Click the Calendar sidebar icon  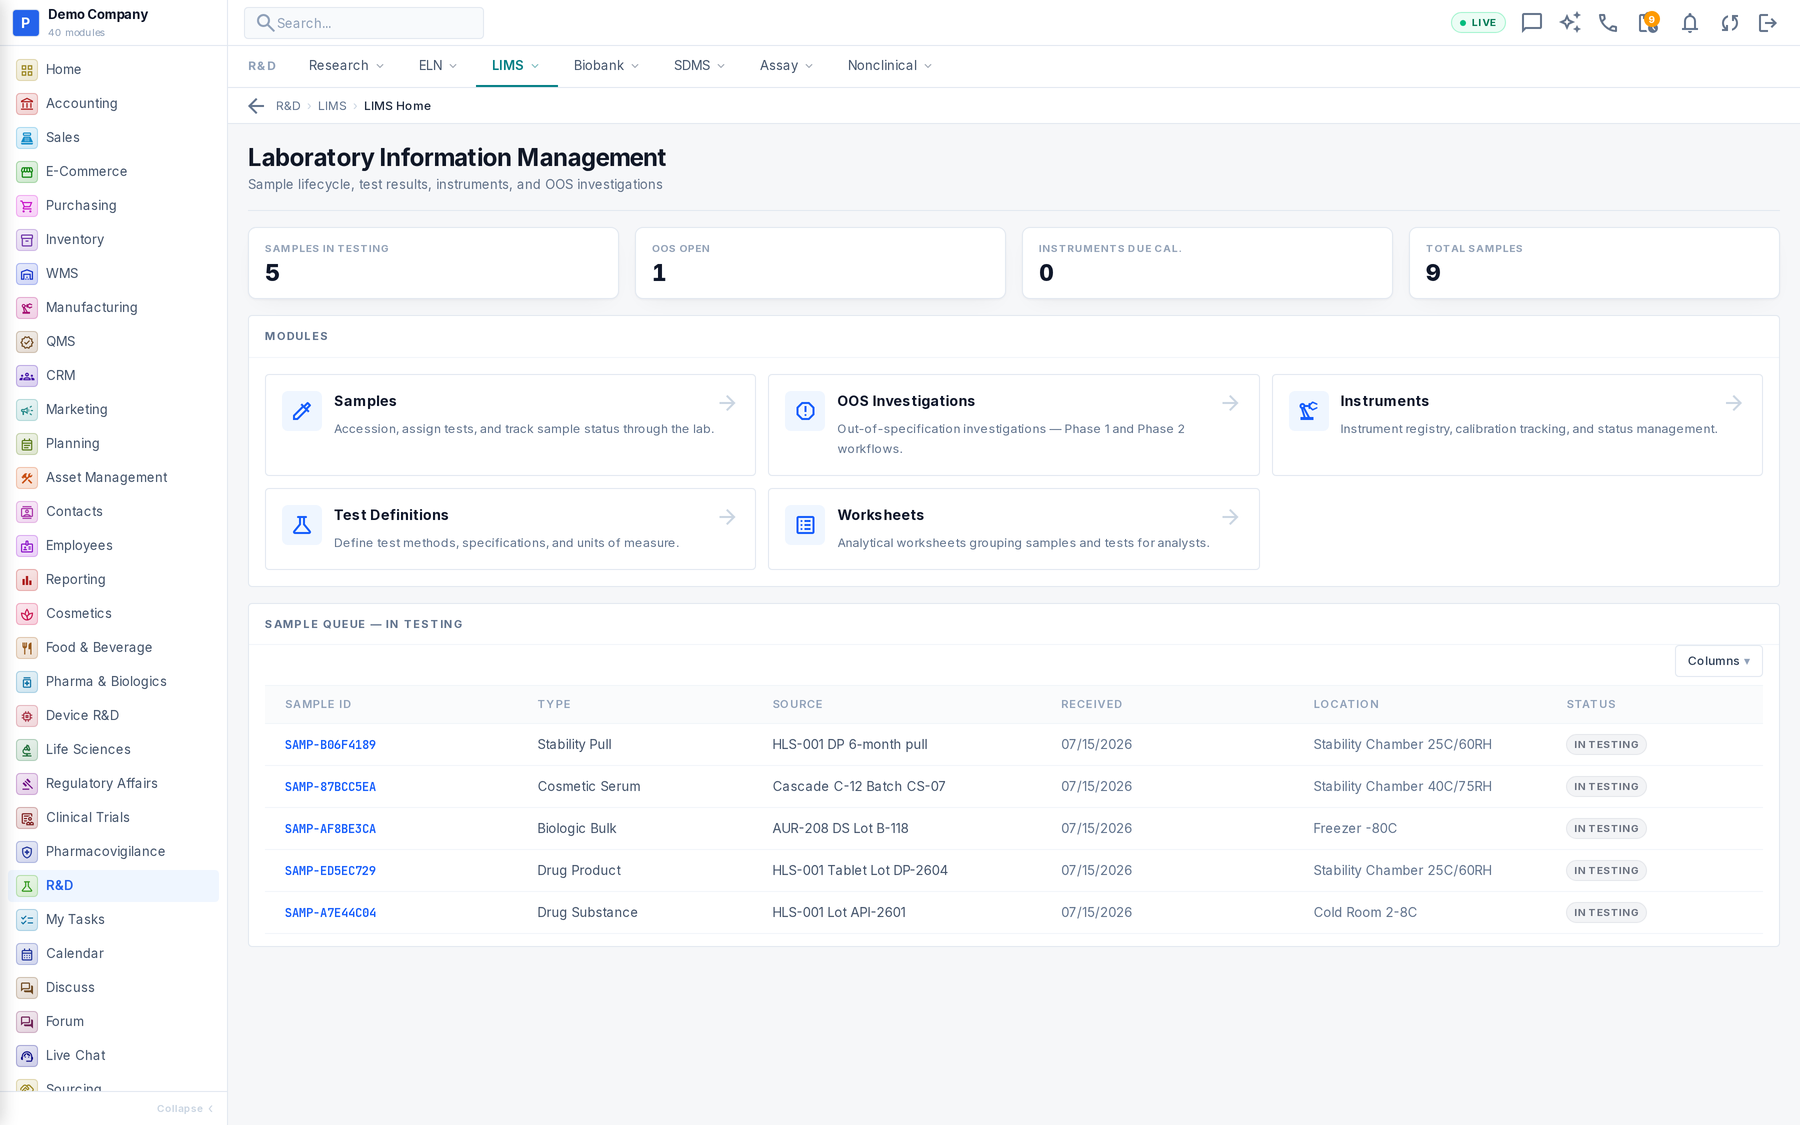pos(27,954)
